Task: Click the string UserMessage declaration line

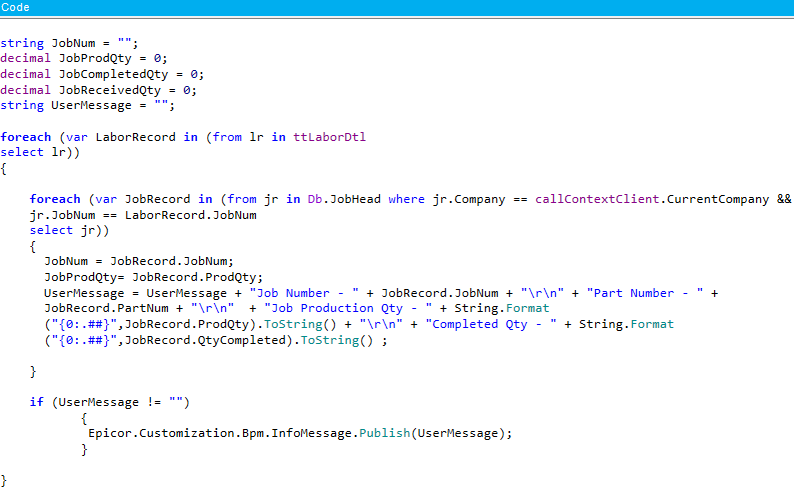Action: pos(87,105)
